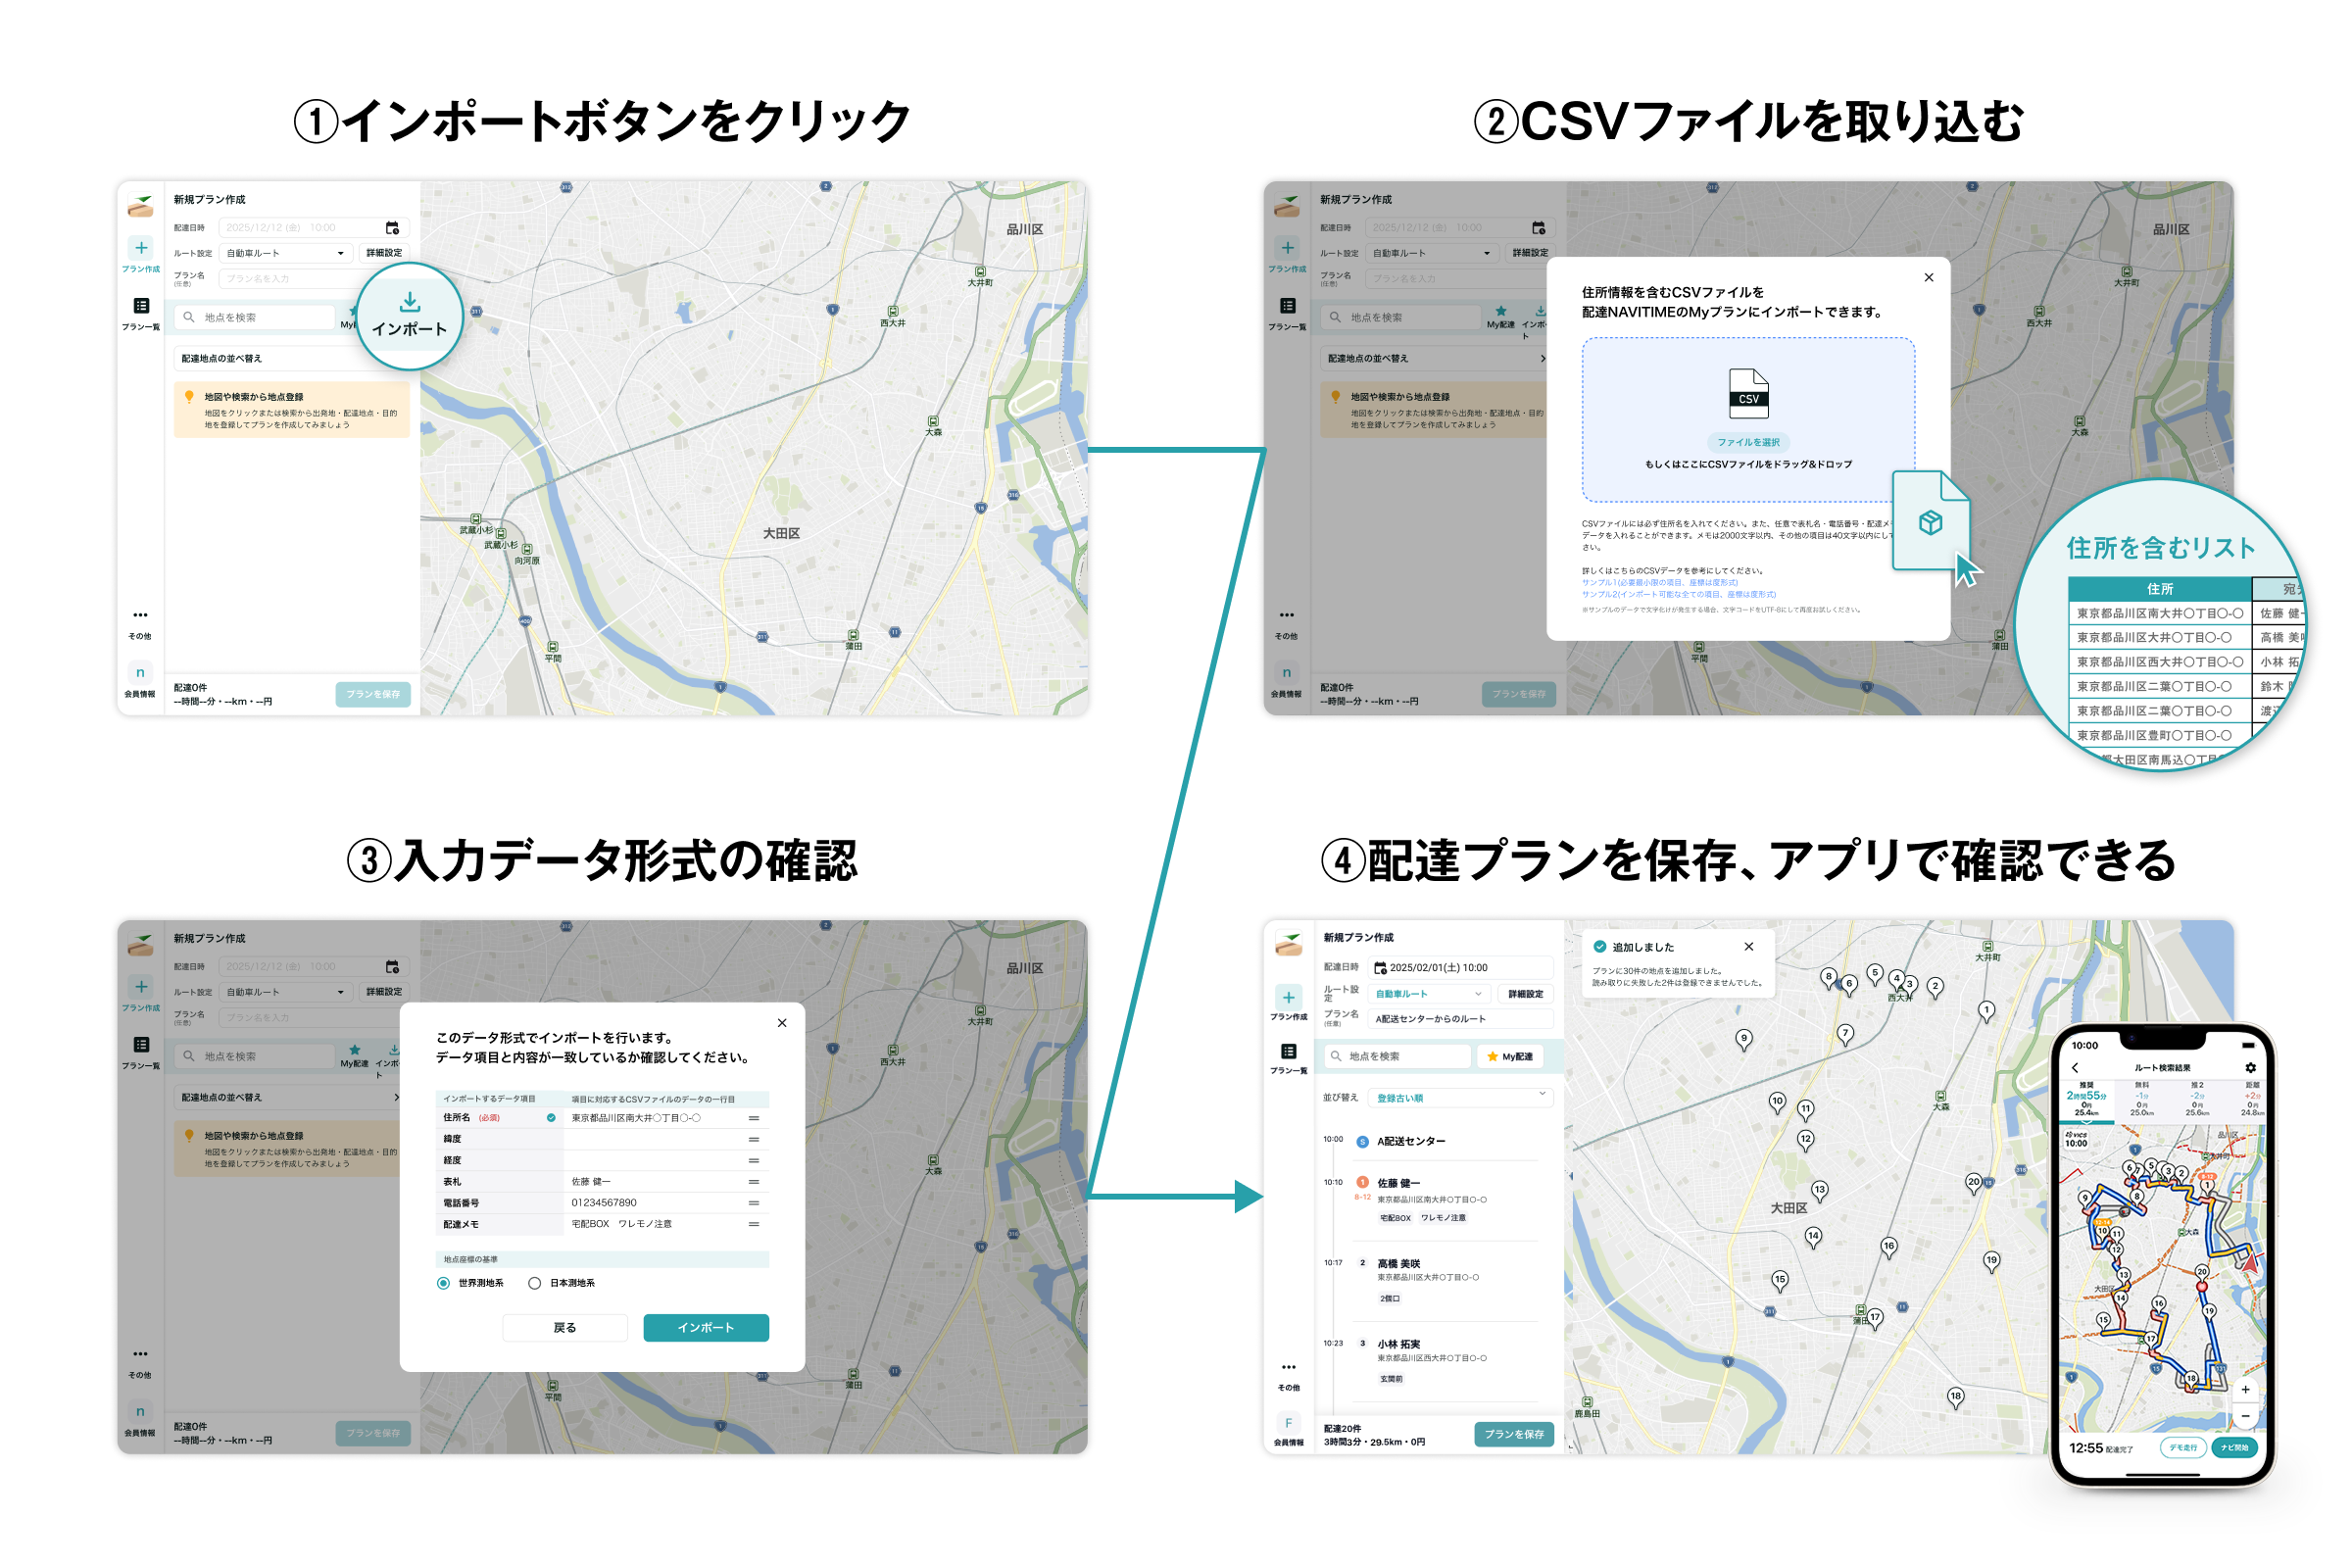Image resolution: width=2352 pixels, height=1568 pixels.
Task: Tap back chevron beside ルート検索結果 on phone
Action: pos(2075,1068)
